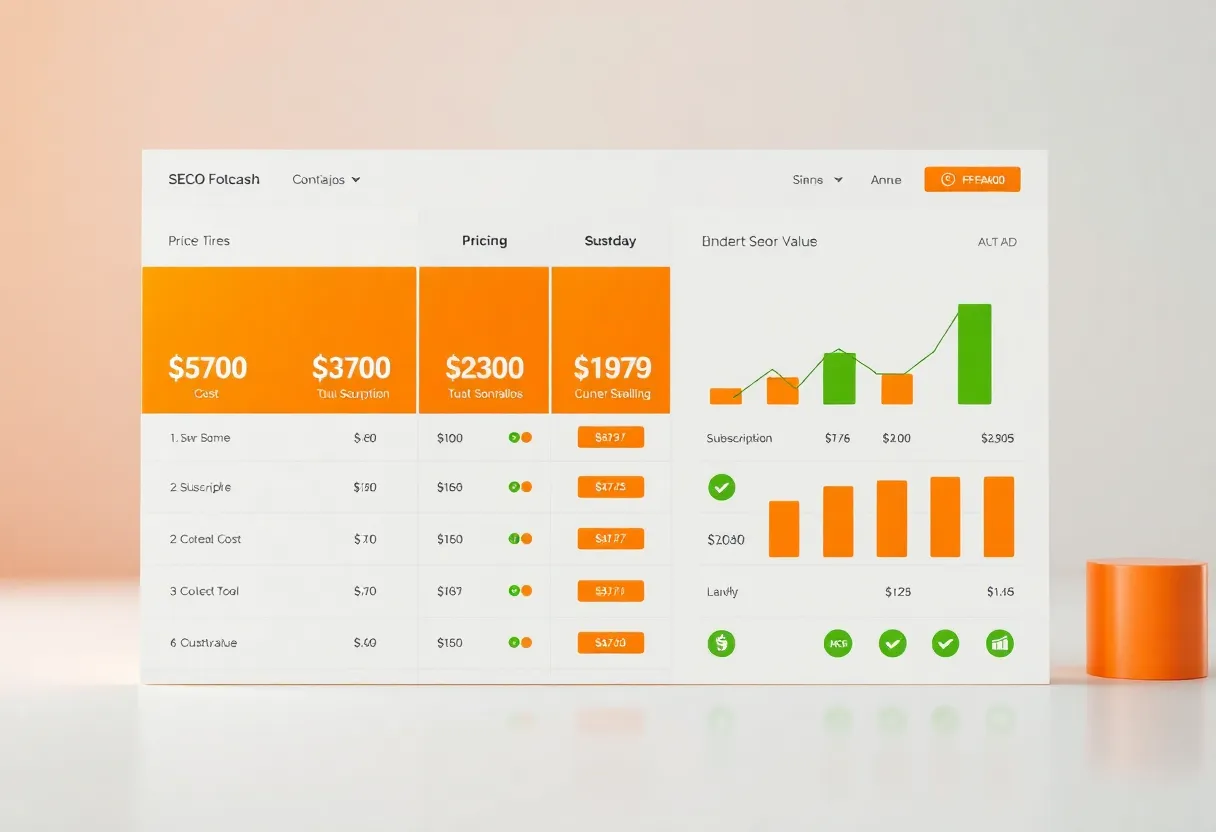Toggle the second green checkmark in bottom row
The height and width of the screenshot is (832, 1216).
point(945,643)
